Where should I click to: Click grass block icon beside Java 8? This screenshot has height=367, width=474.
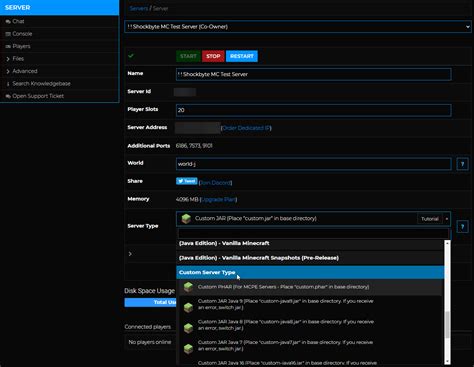click(x=188, y=328)
